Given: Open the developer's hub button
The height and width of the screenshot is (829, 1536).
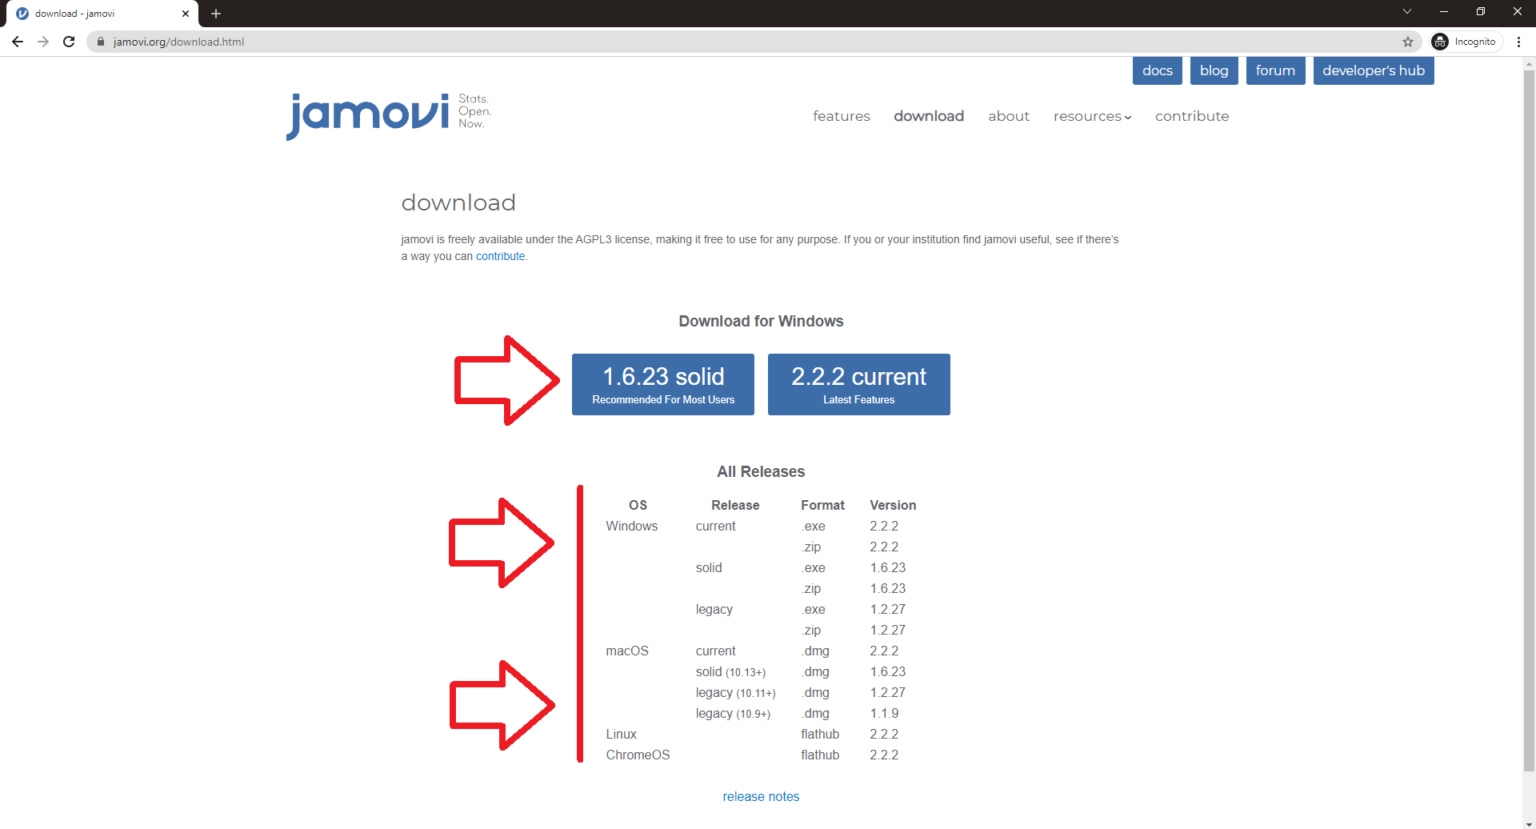Looking at the screenshot, I should pos(1373,71).
